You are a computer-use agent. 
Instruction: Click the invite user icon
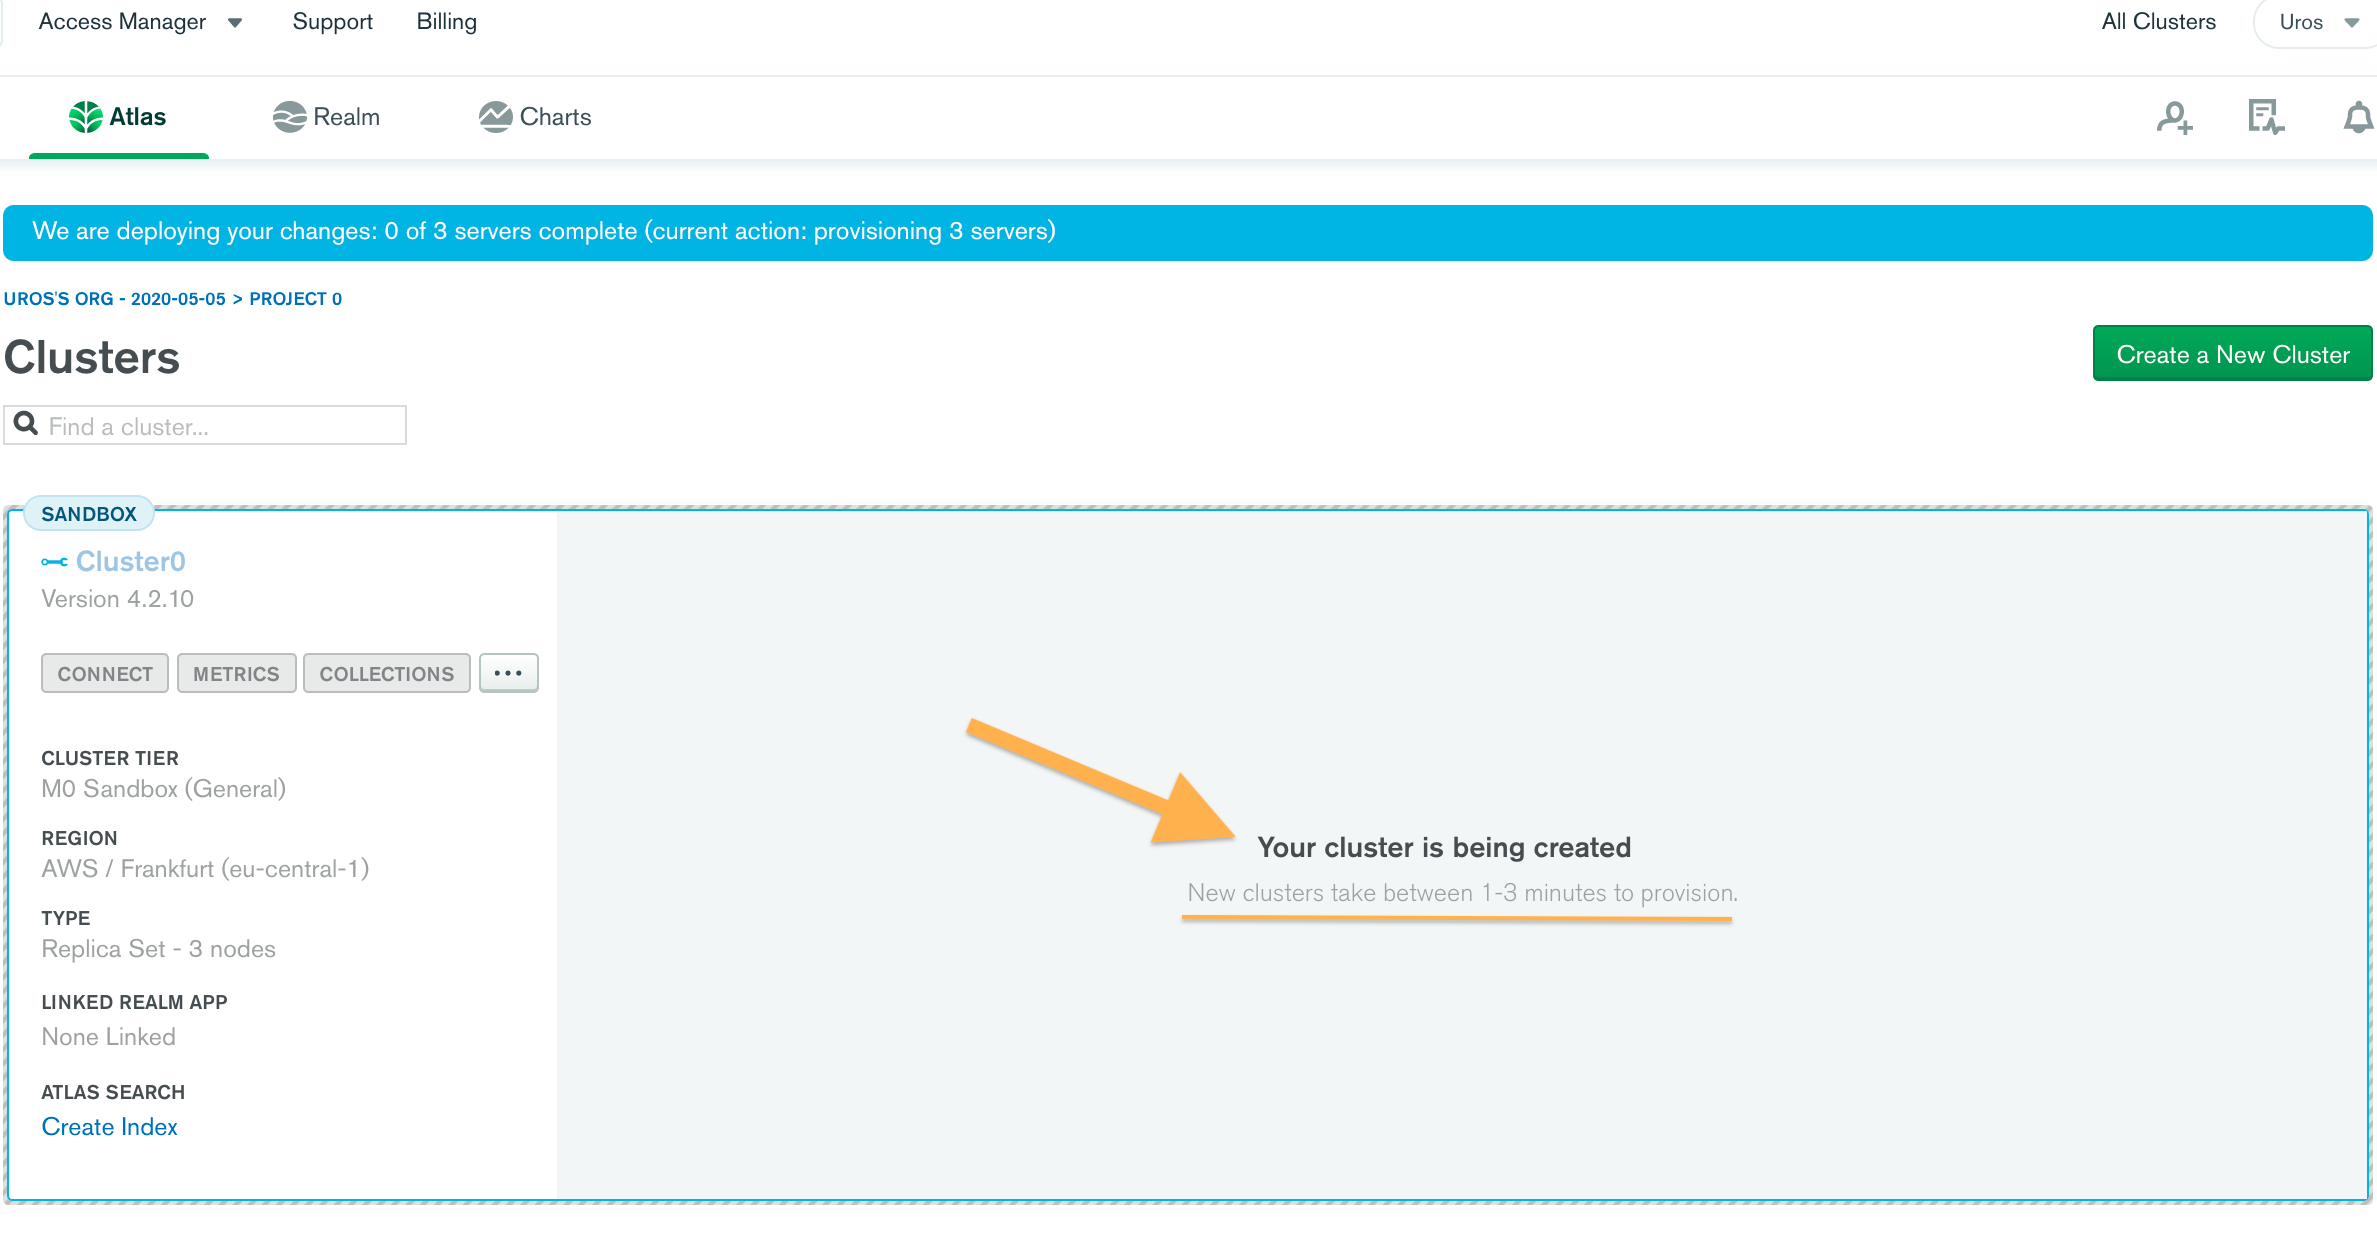point(2174,118)
